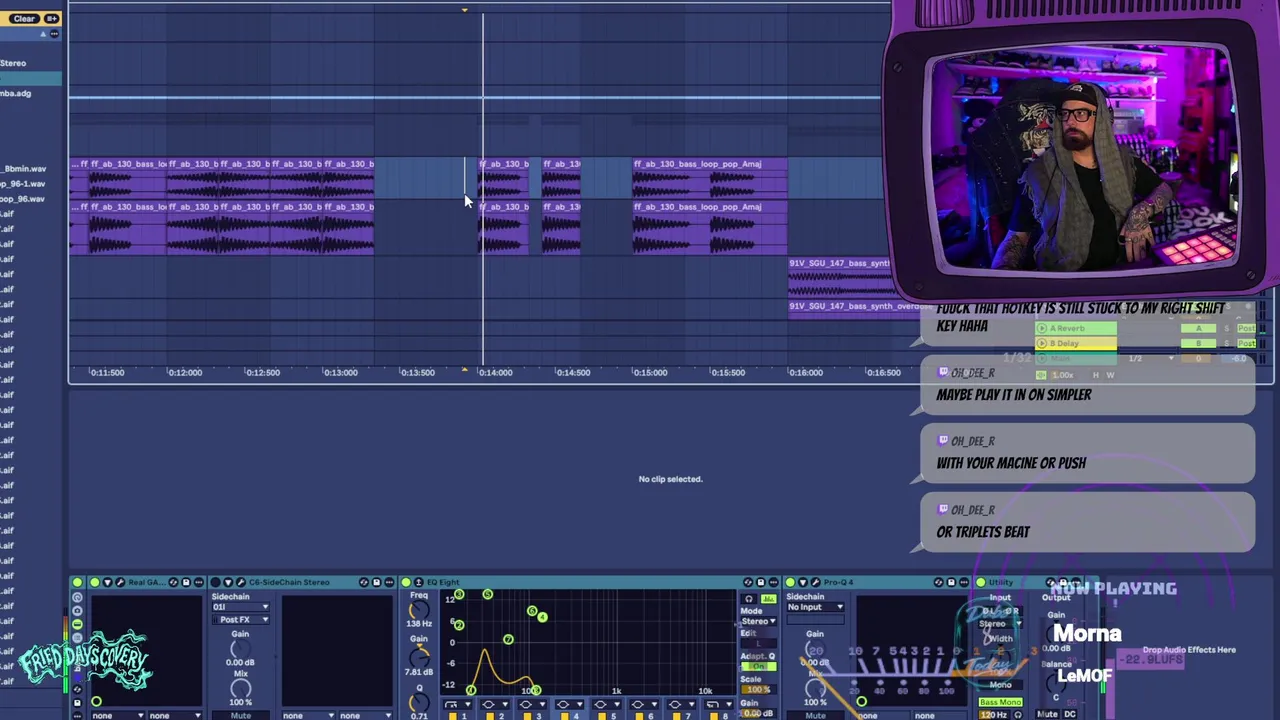Viewport: 1280px width, 720px height.
Task: Open EQ Eight band 8 filter type dropdown
Action: [x=719, y=704]
